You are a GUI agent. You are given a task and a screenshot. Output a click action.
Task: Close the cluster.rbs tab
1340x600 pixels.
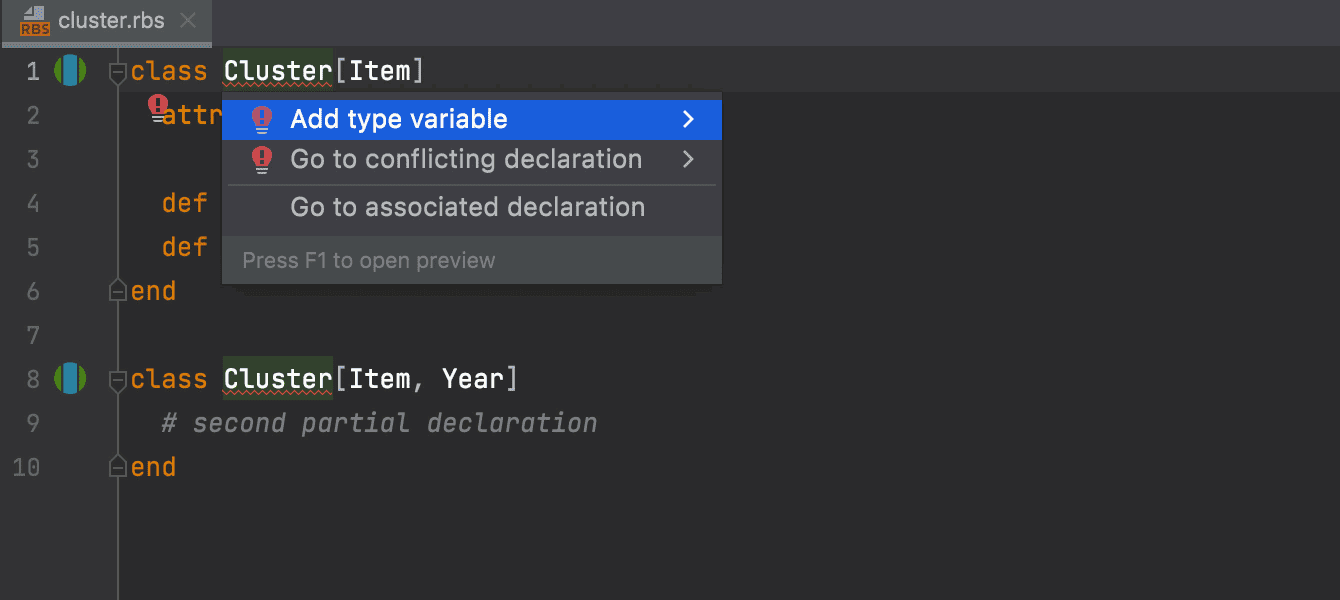[x=187, y=20]
